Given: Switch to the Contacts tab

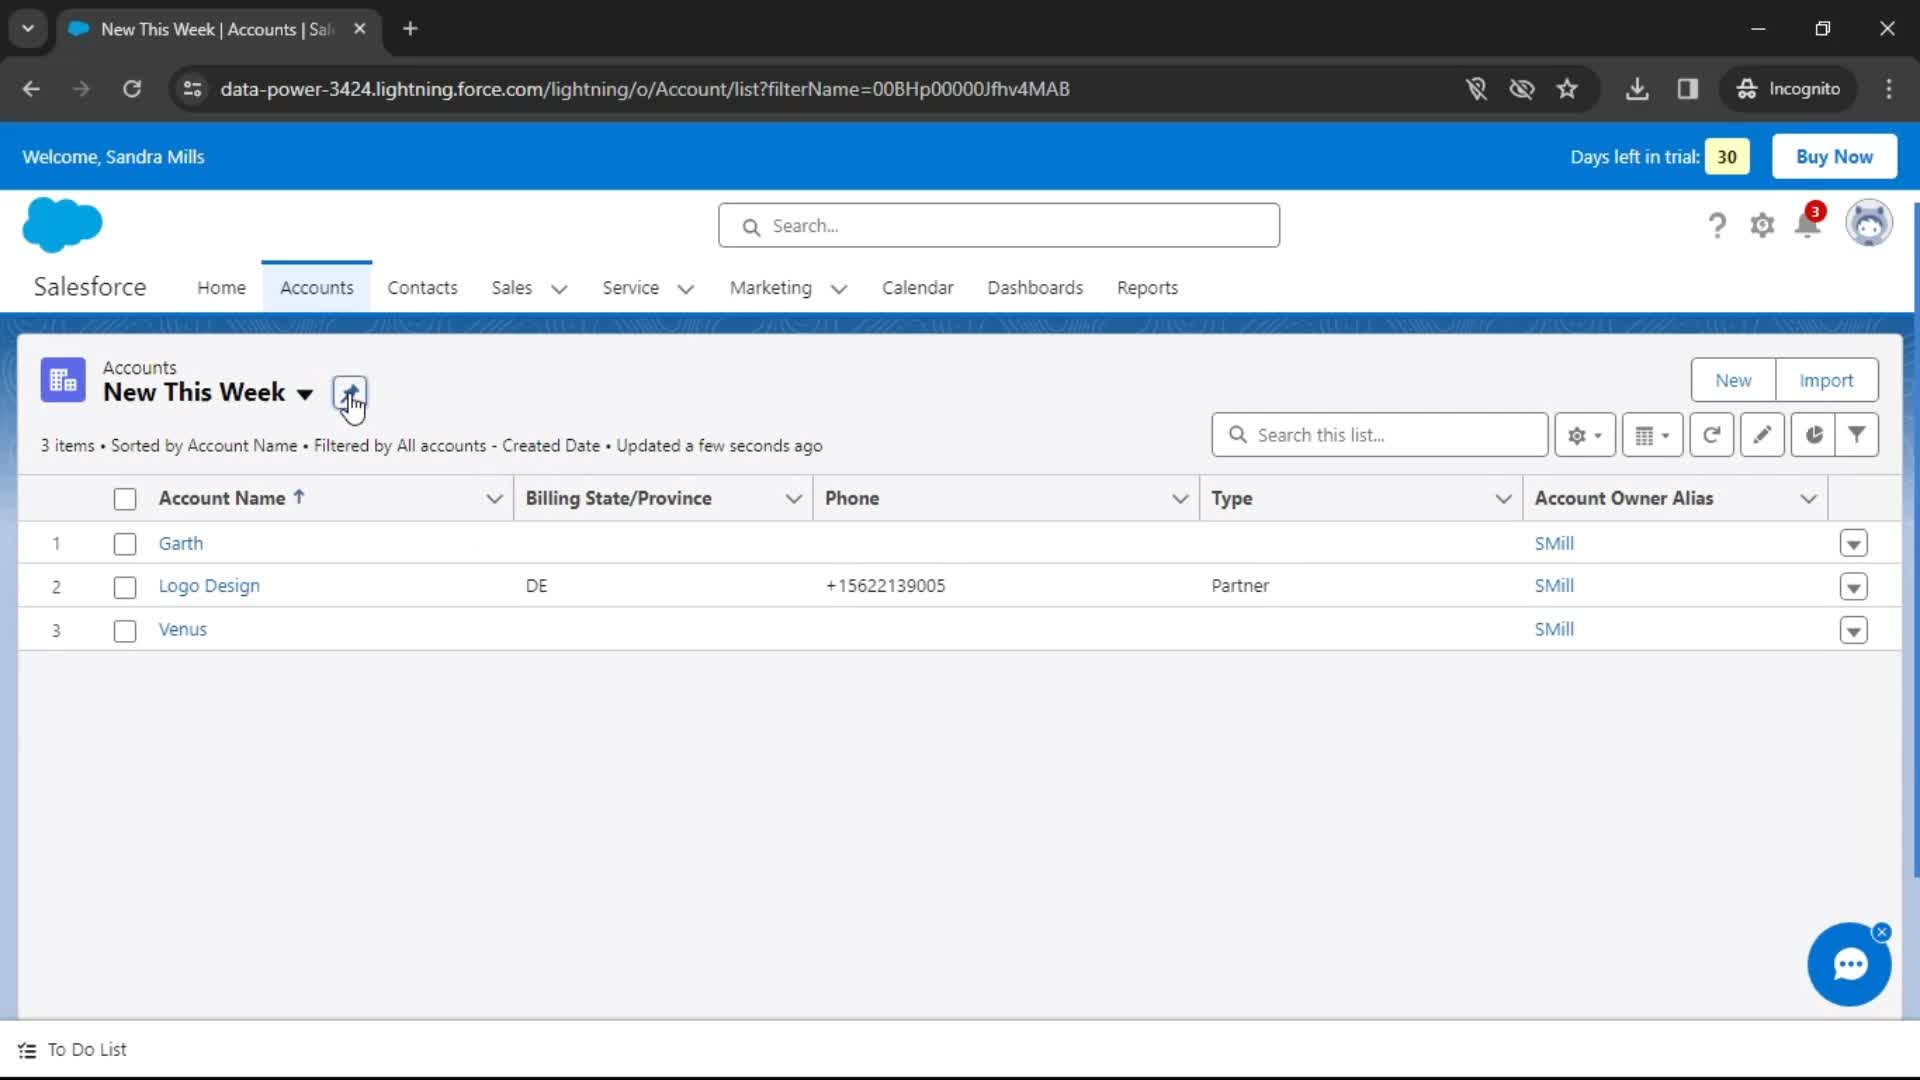Looking at the screenshot, I should point(422,288).
